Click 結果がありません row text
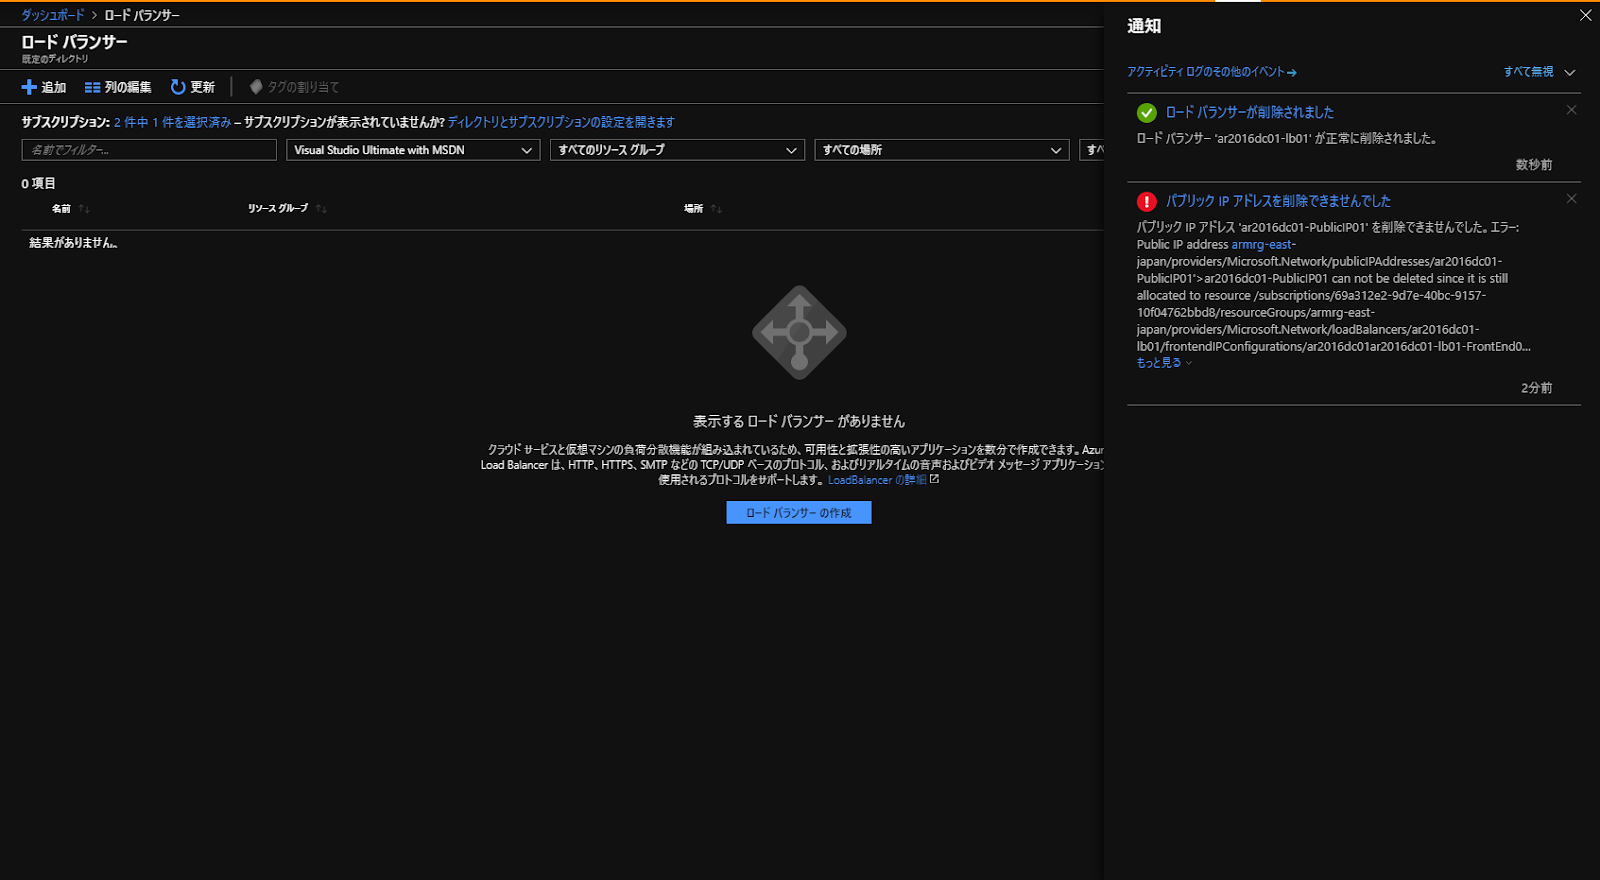This screenshot has width=1600, height=880. 73,243
